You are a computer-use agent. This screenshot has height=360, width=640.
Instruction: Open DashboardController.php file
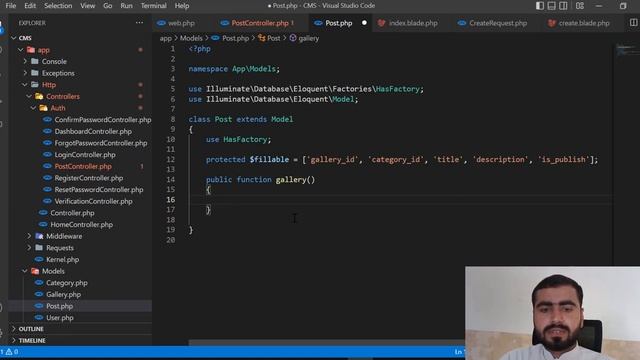click(93, 131)
